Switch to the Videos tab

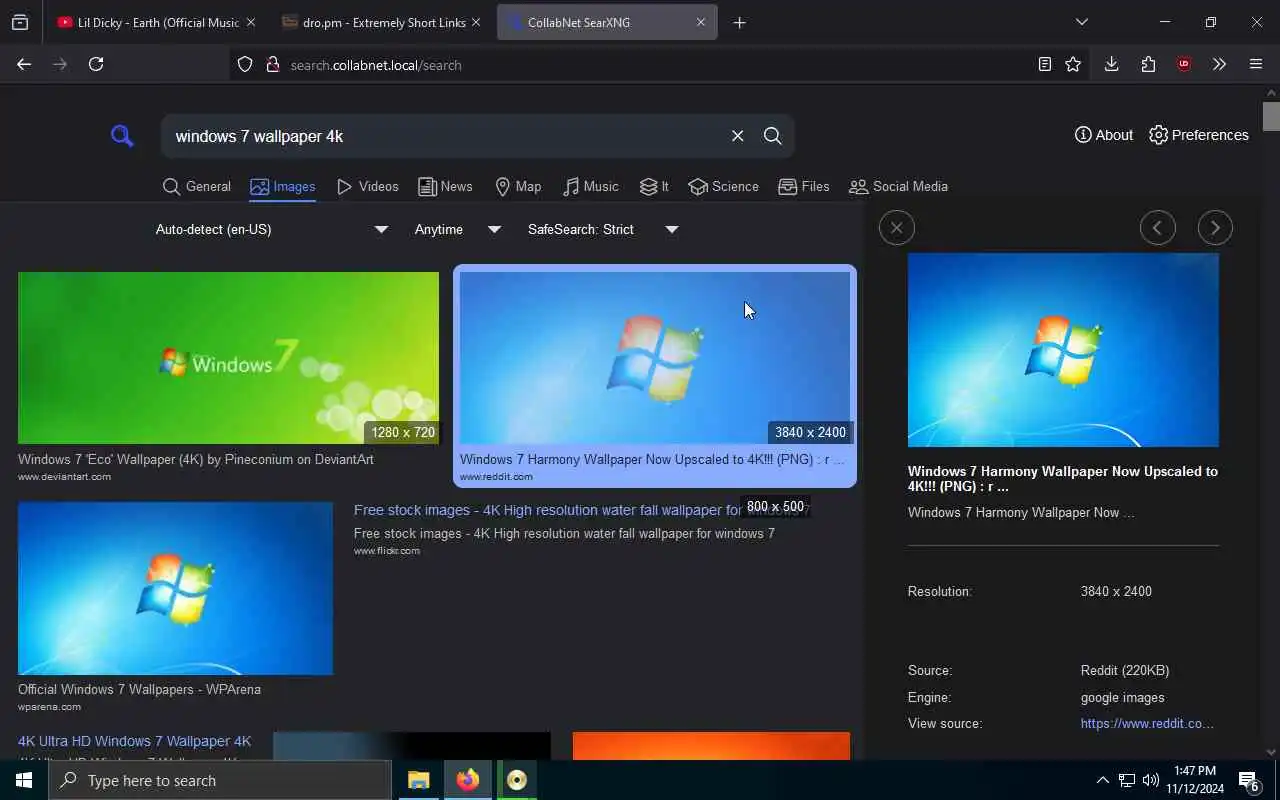tap(368, 186)
